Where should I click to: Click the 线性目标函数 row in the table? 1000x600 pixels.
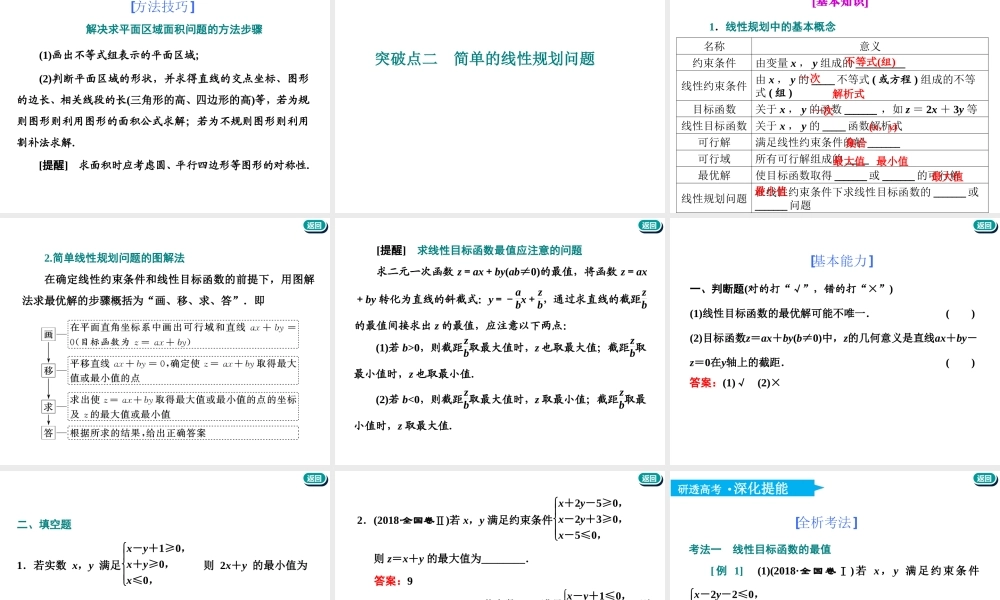click(x=713, y=124)
